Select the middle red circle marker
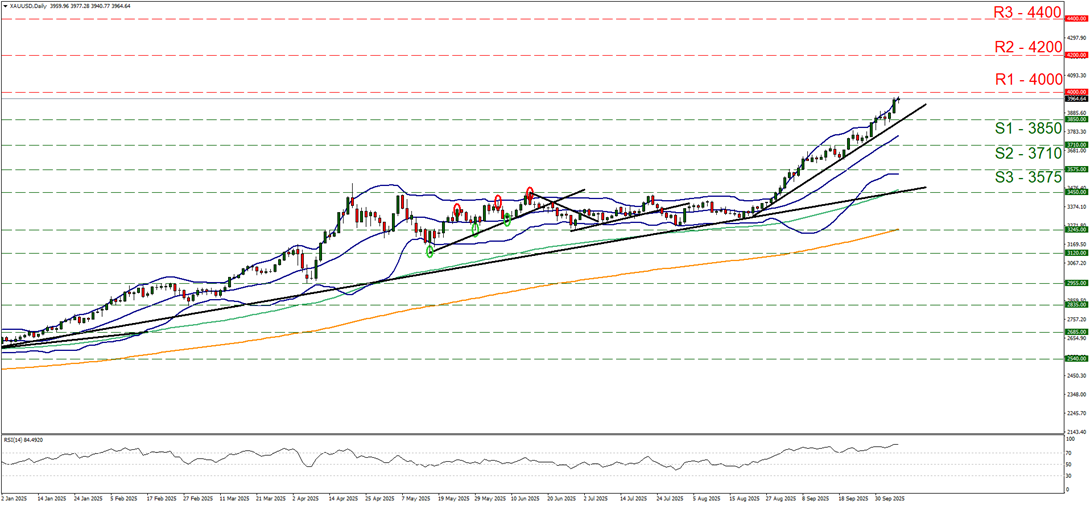The image size is (1090, 505). [x=497, y=201]
